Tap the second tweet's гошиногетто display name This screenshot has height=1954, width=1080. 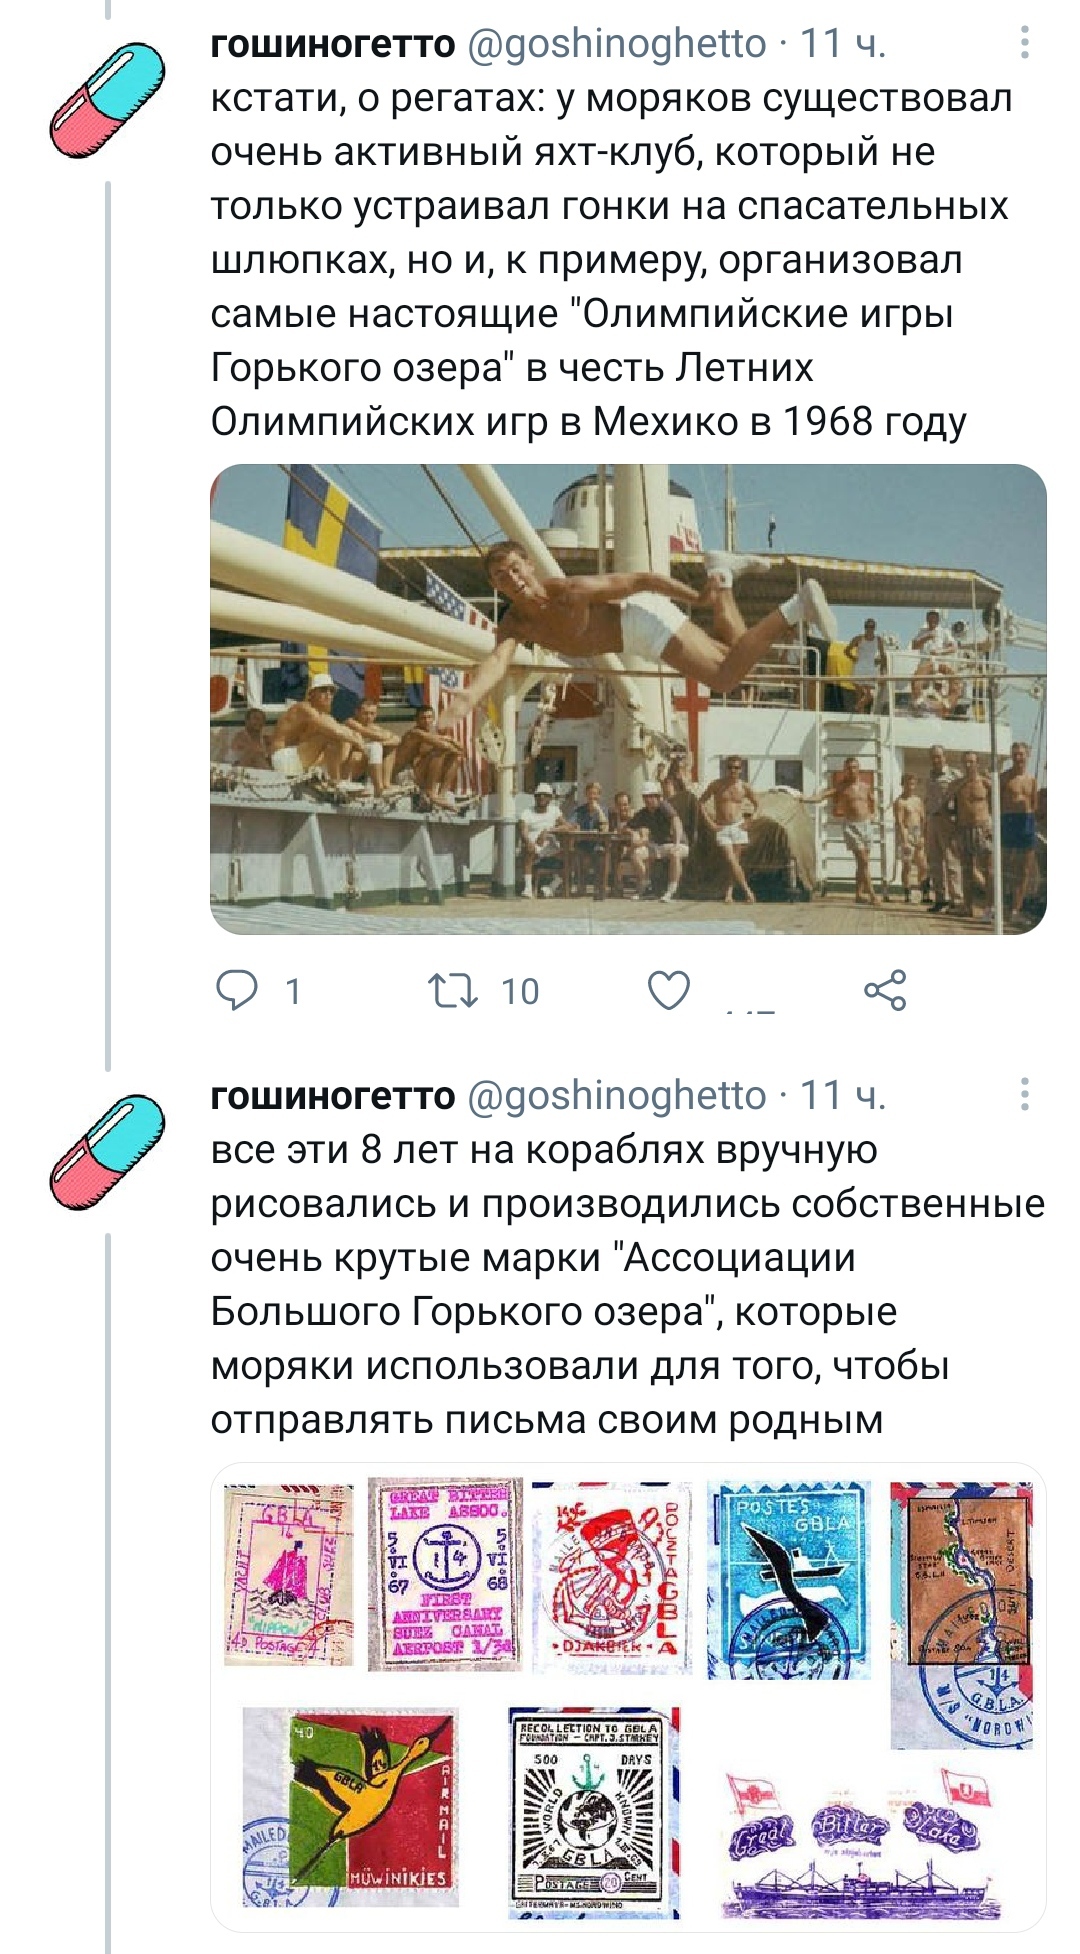pyautogui.click(x=333, y=1095)
